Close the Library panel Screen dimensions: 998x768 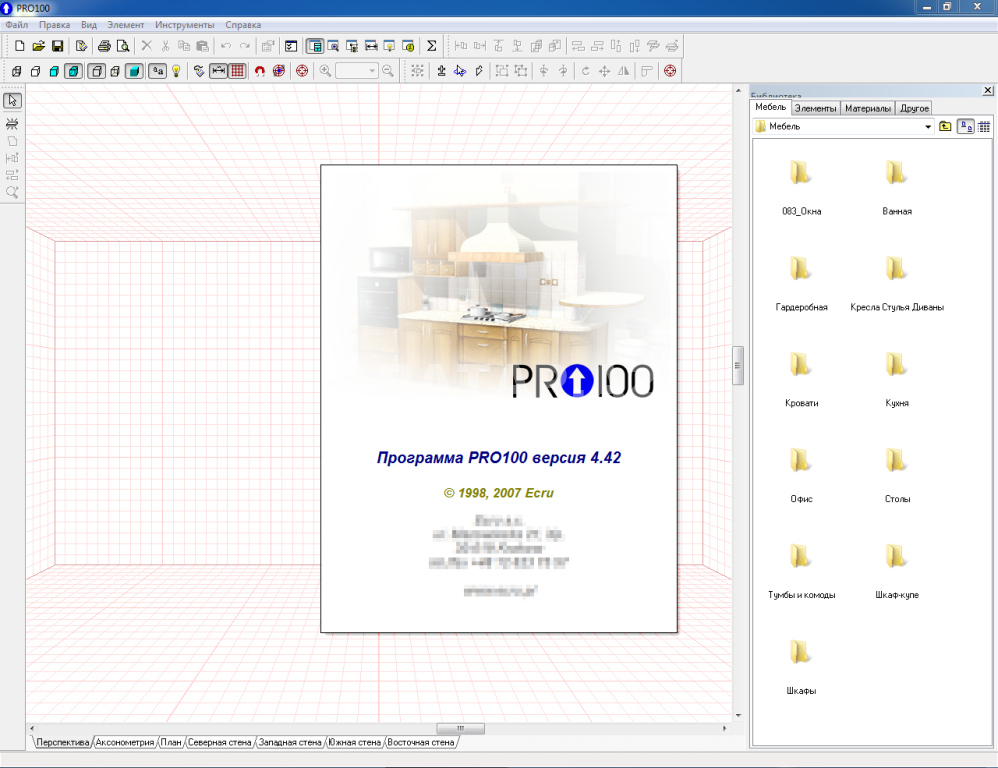coord(987,90)
